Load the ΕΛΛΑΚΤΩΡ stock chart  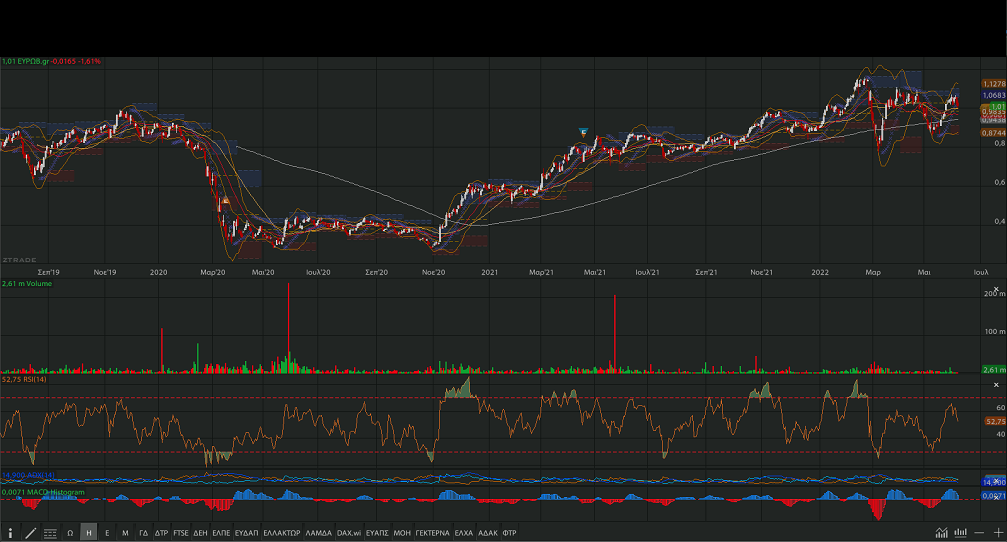click(281, 533)
